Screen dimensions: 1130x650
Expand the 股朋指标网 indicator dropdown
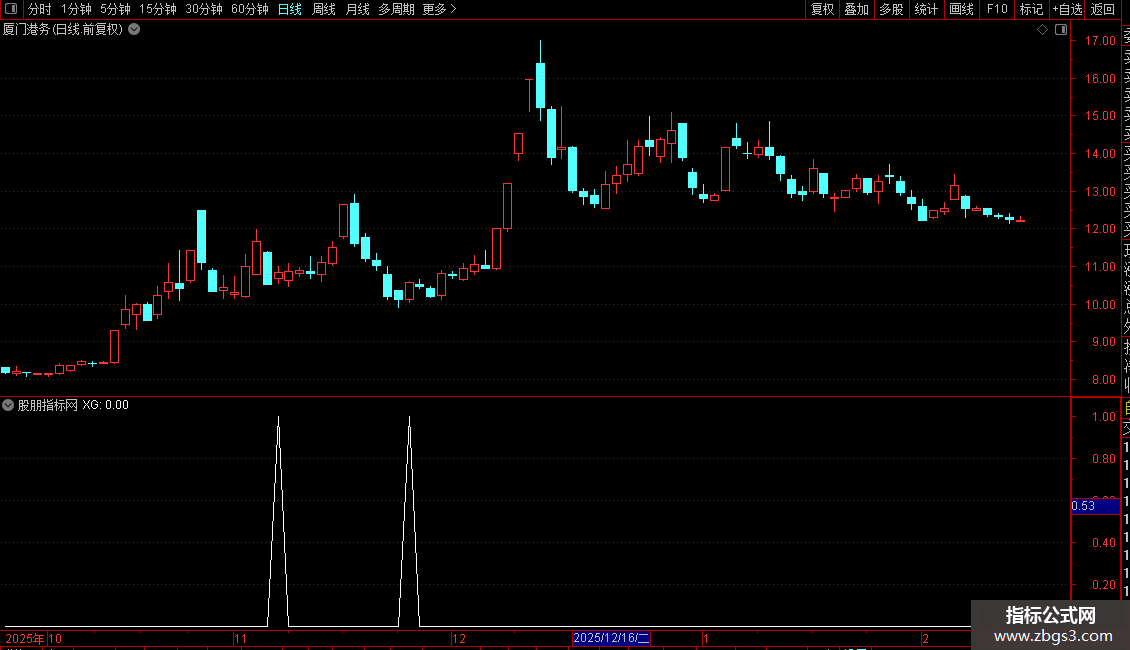coord(8,405)
